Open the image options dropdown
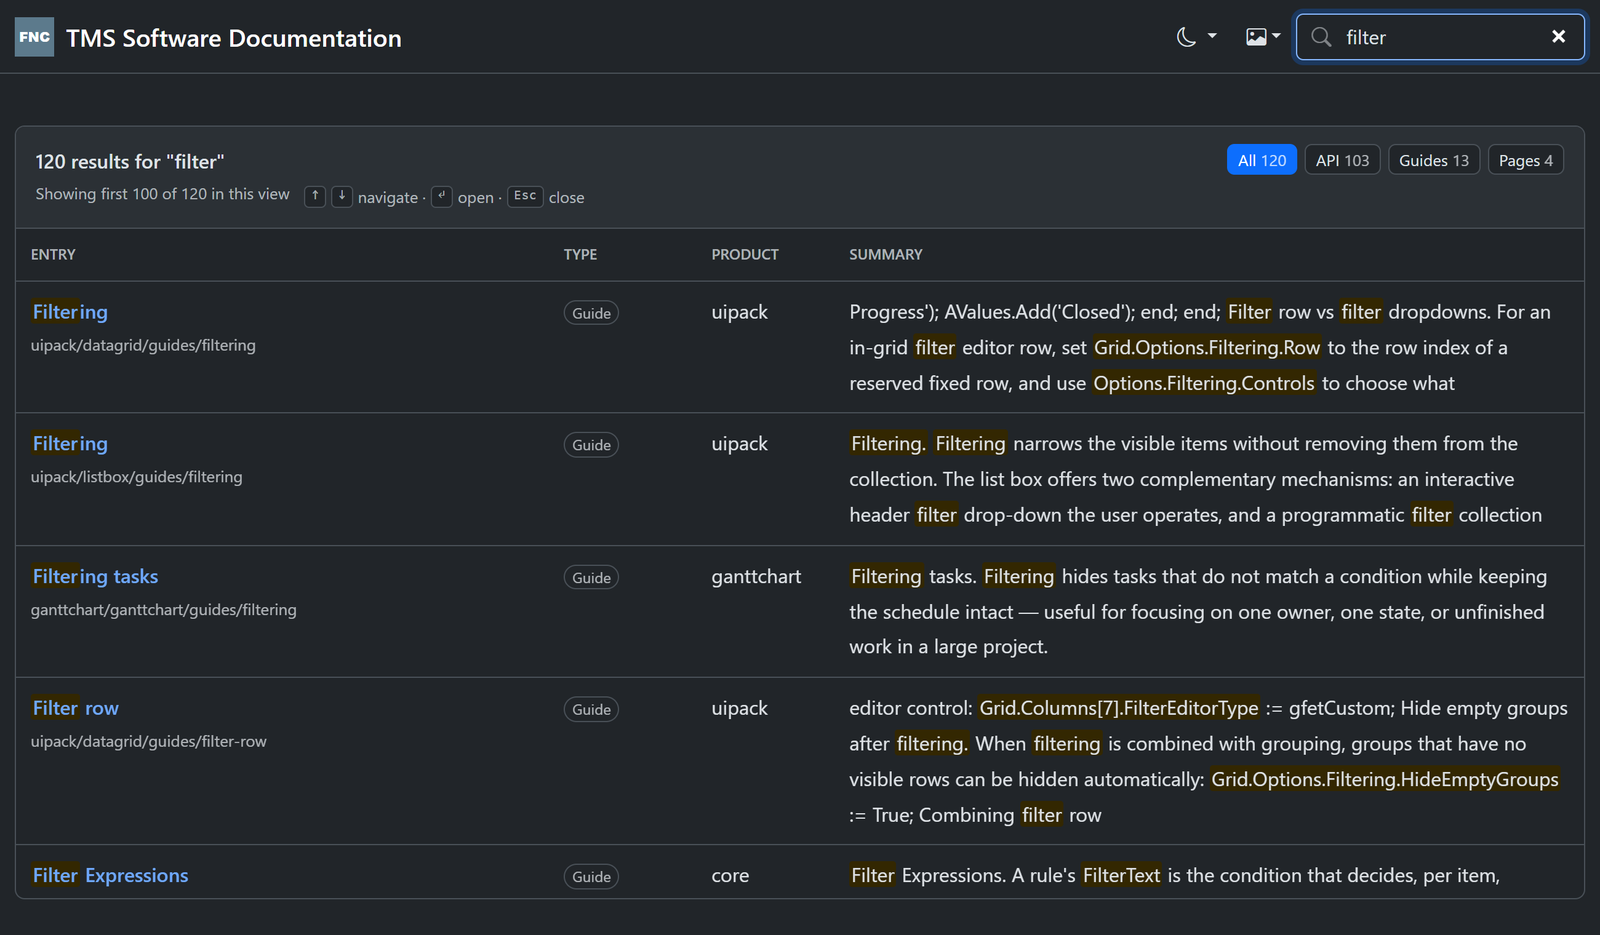 [x=1263, y=37]
